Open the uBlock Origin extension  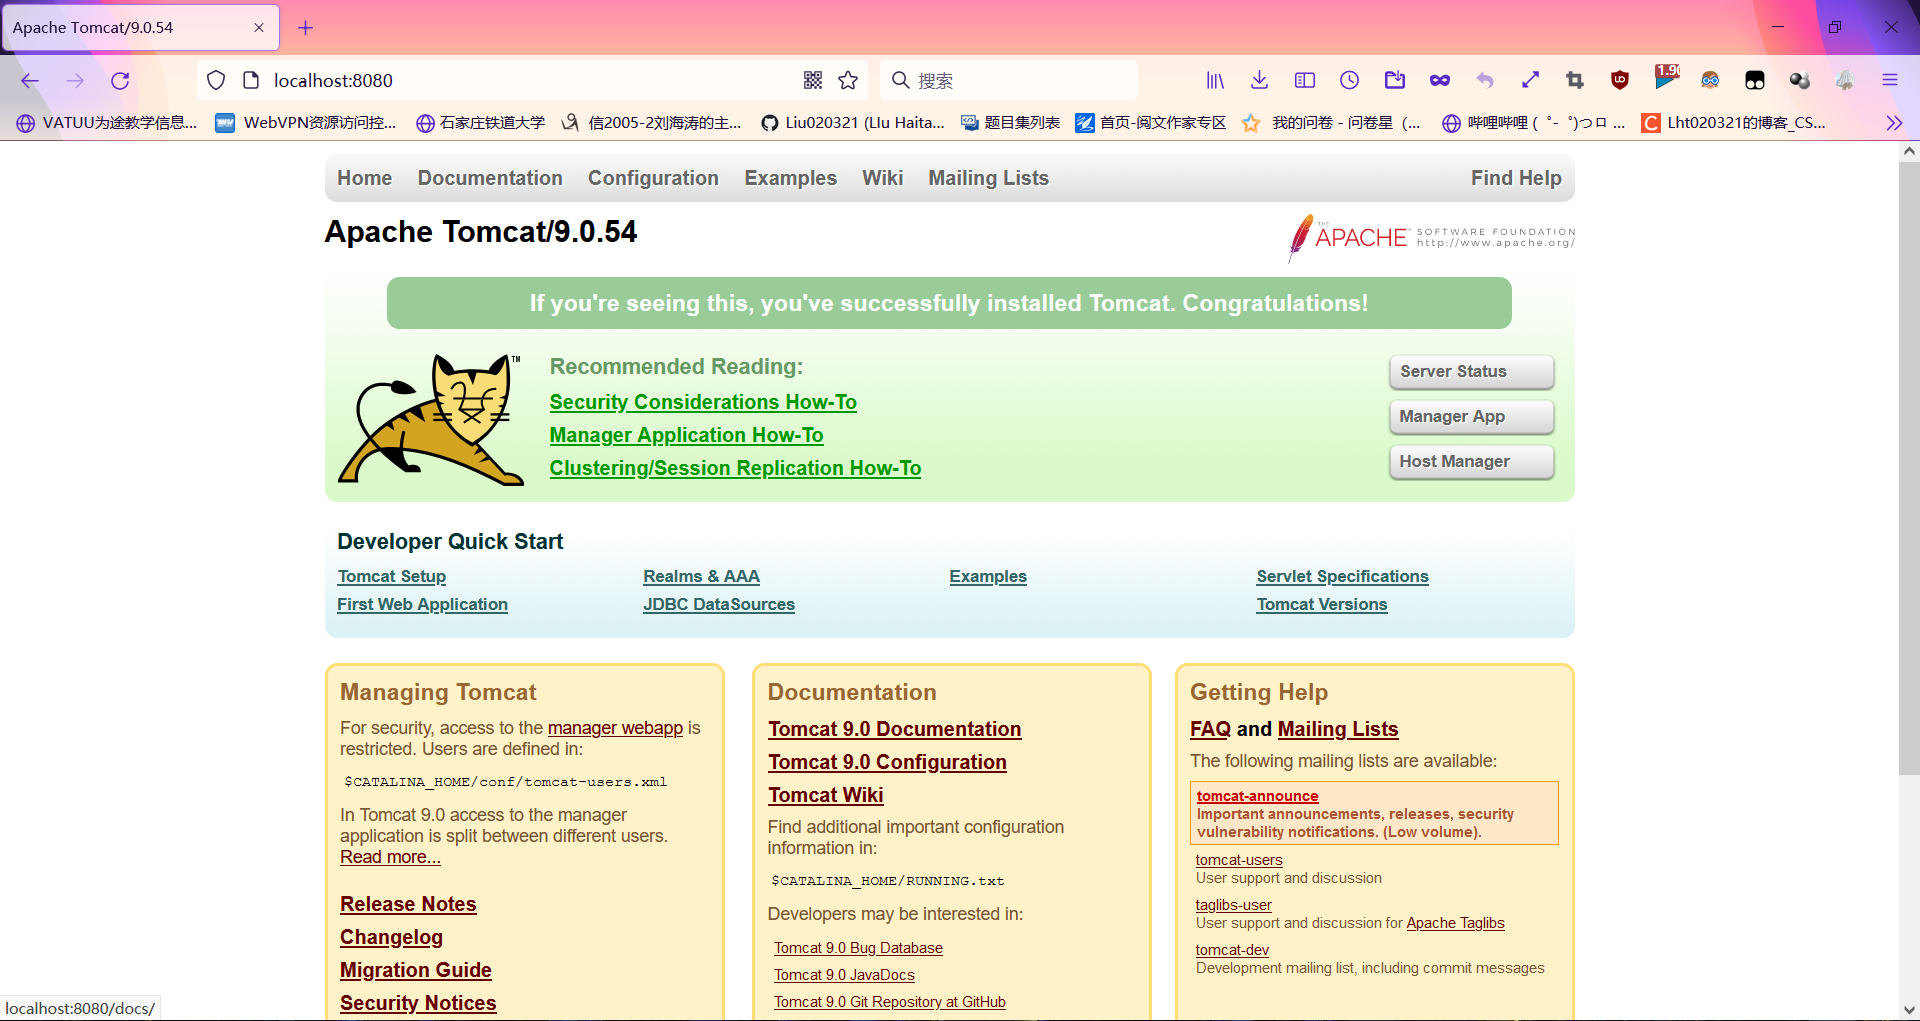coord(1620,80)
